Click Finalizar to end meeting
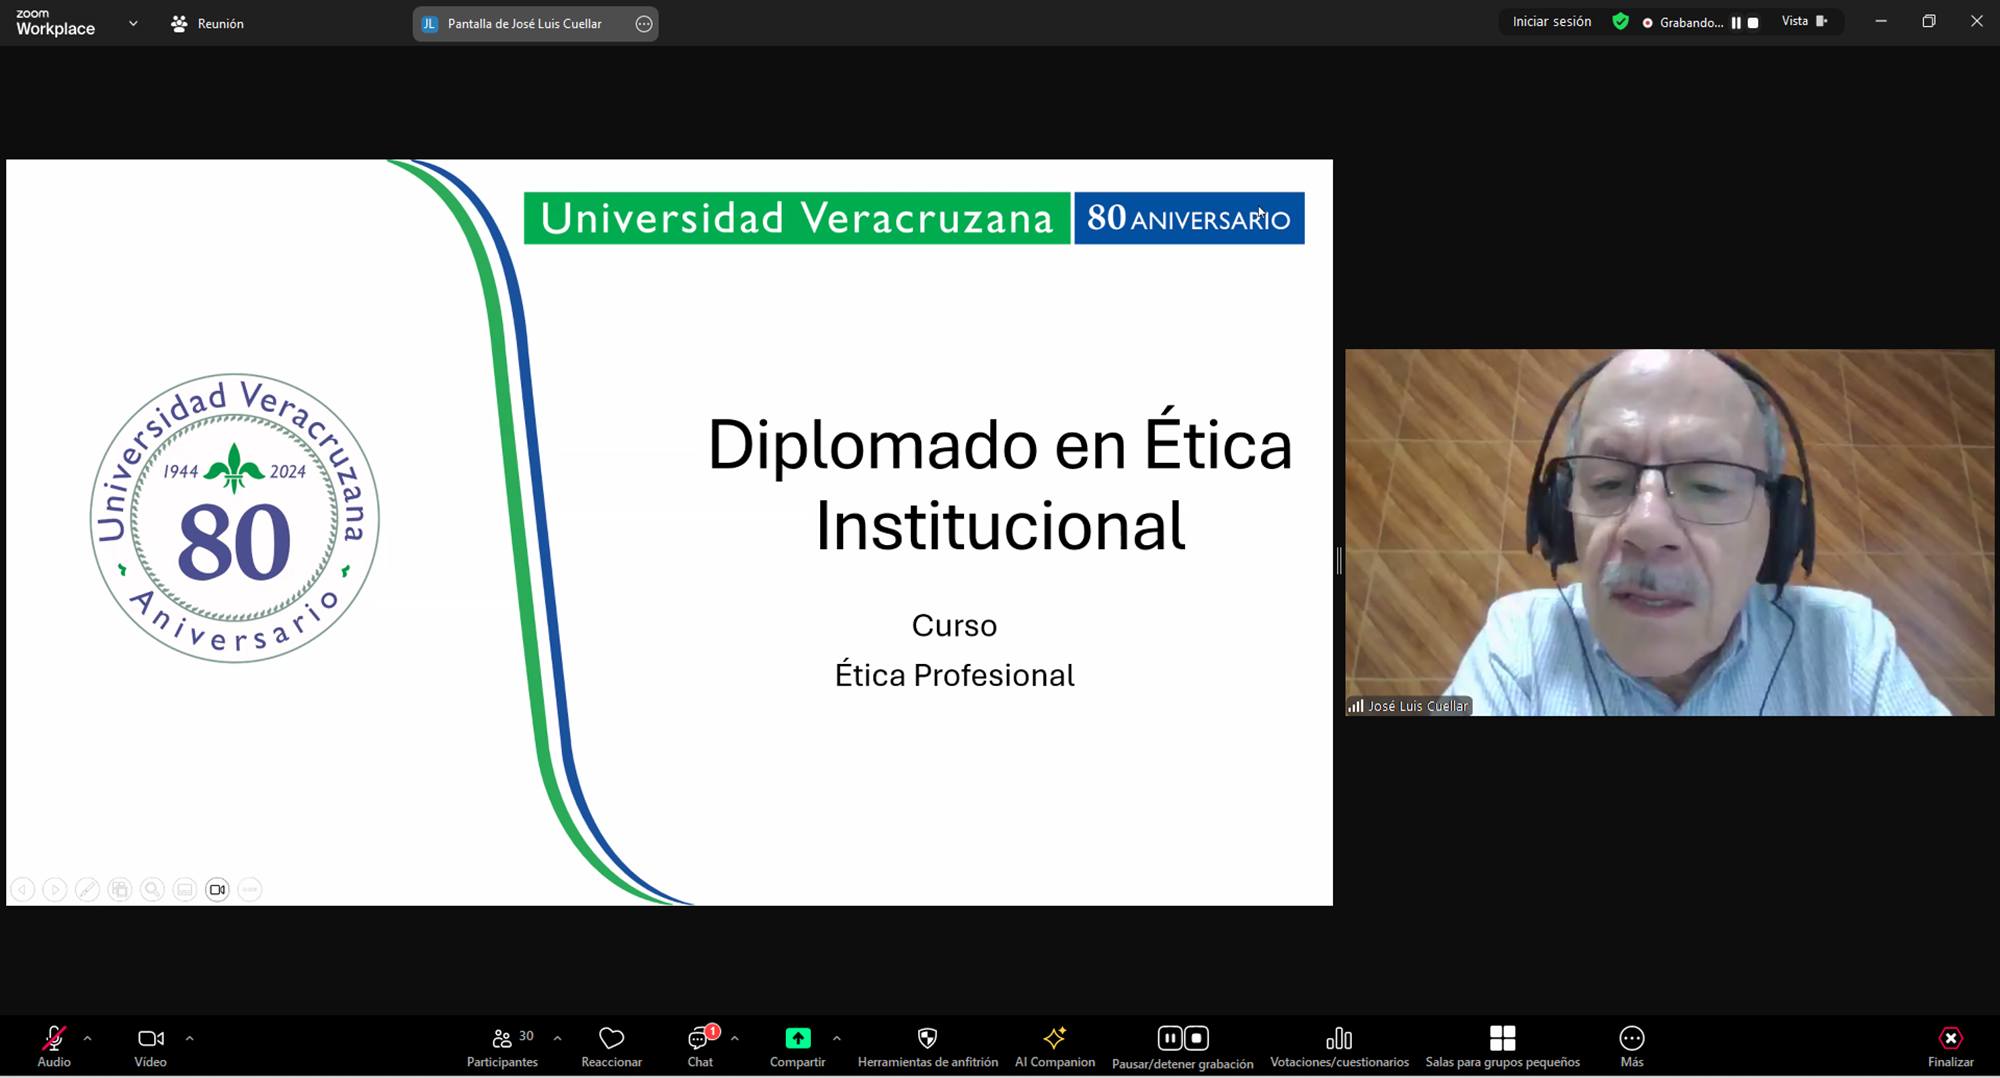This screenshot has height=1078, width=2000. pyautogui.click(x=1950, y=1046)
